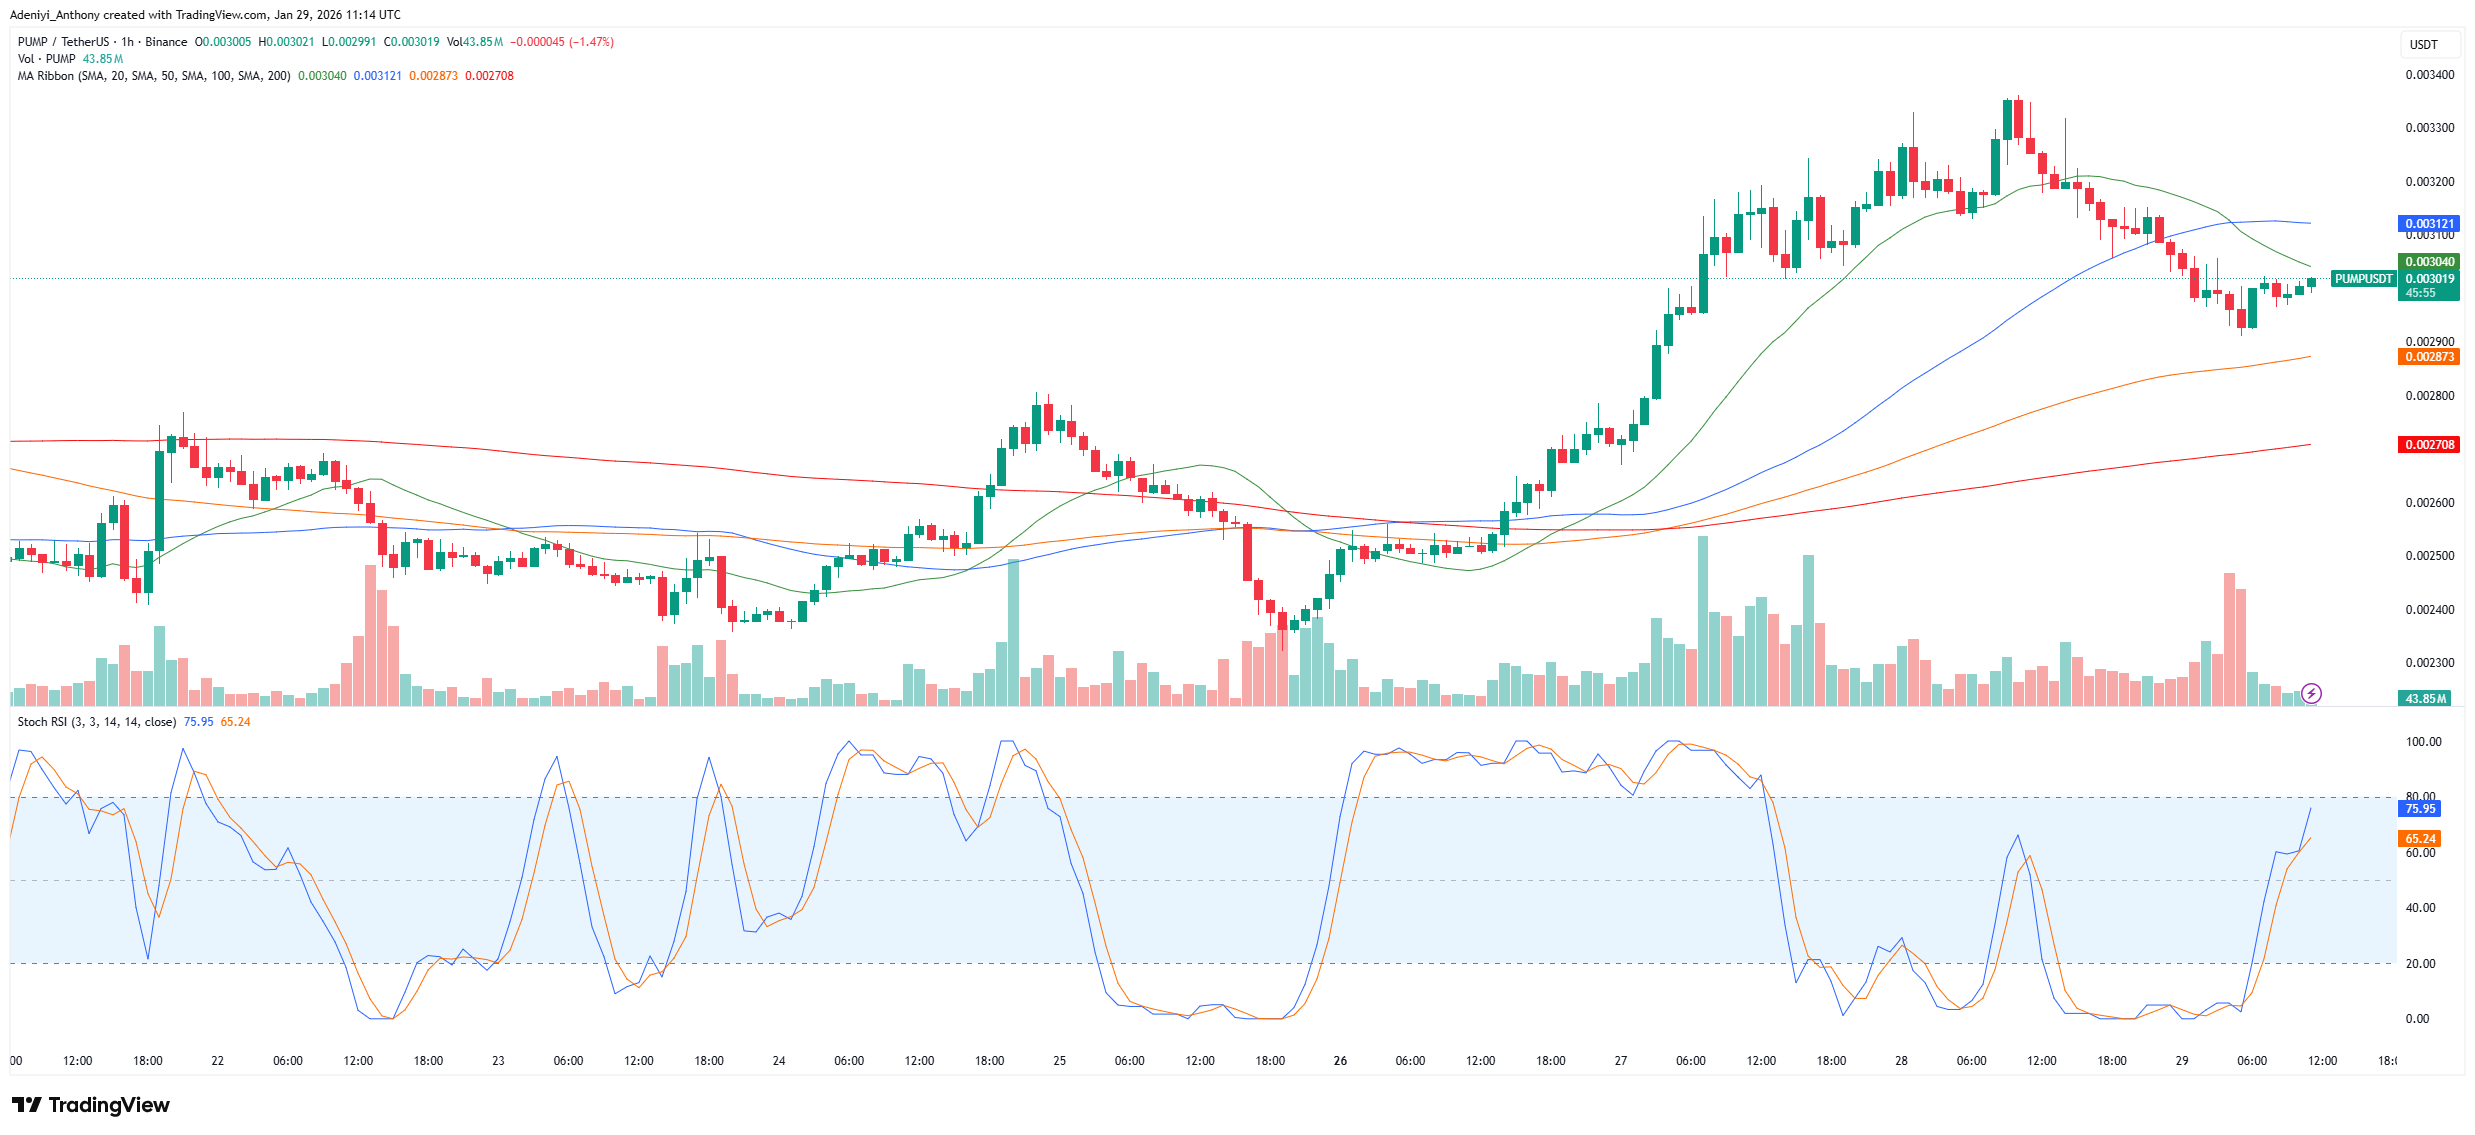Click date label 23 on time axis

point(498,1061)
